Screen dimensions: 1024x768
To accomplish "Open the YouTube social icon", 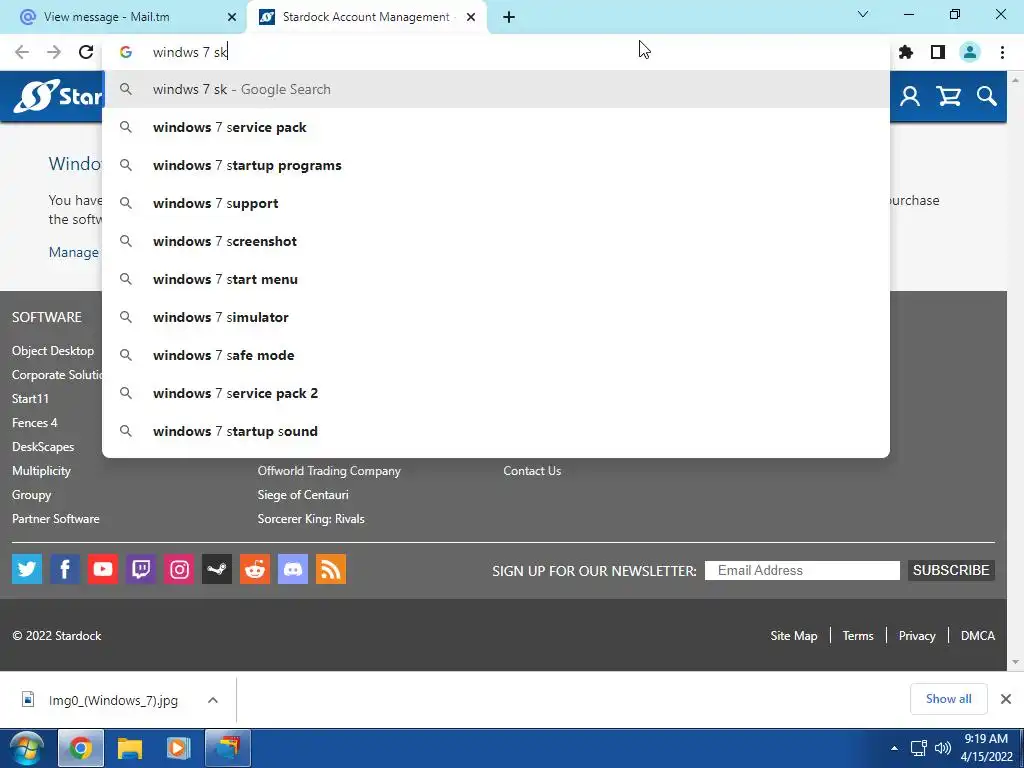I will click(103, 569).
